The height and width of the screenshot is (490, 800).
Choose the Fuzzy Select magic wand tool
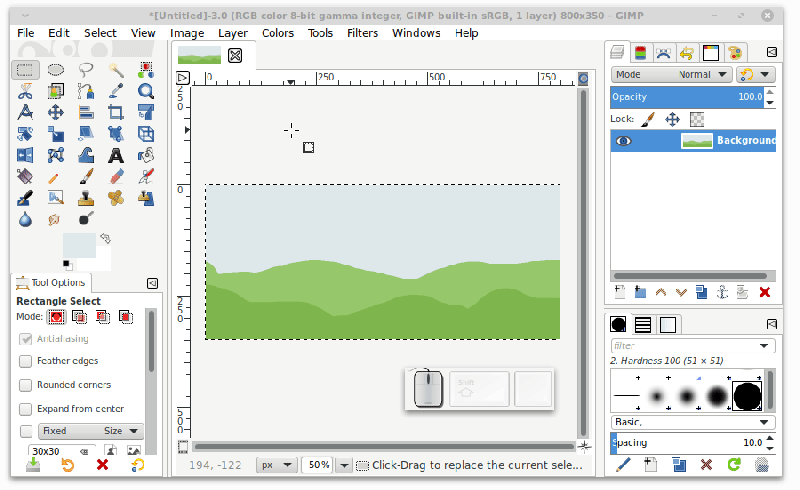[x=116, y=69]
